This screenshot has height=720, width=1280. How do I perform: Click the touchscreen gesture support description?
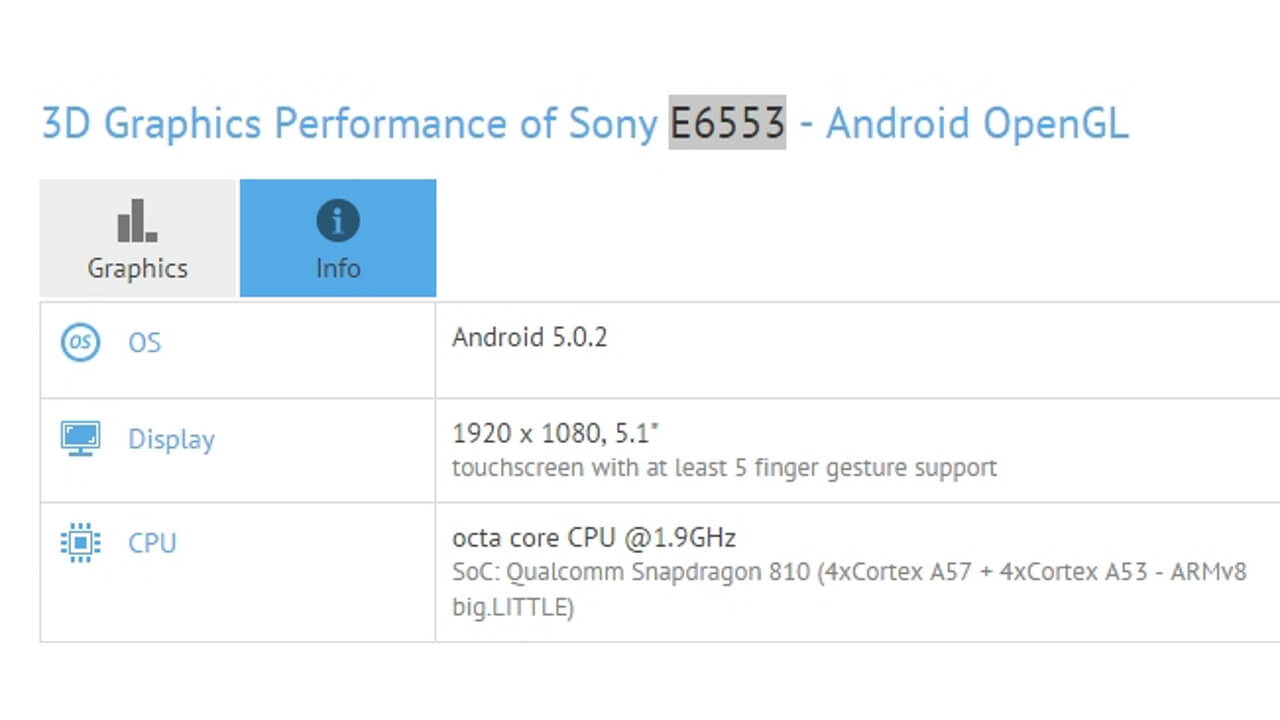point(724,467)
